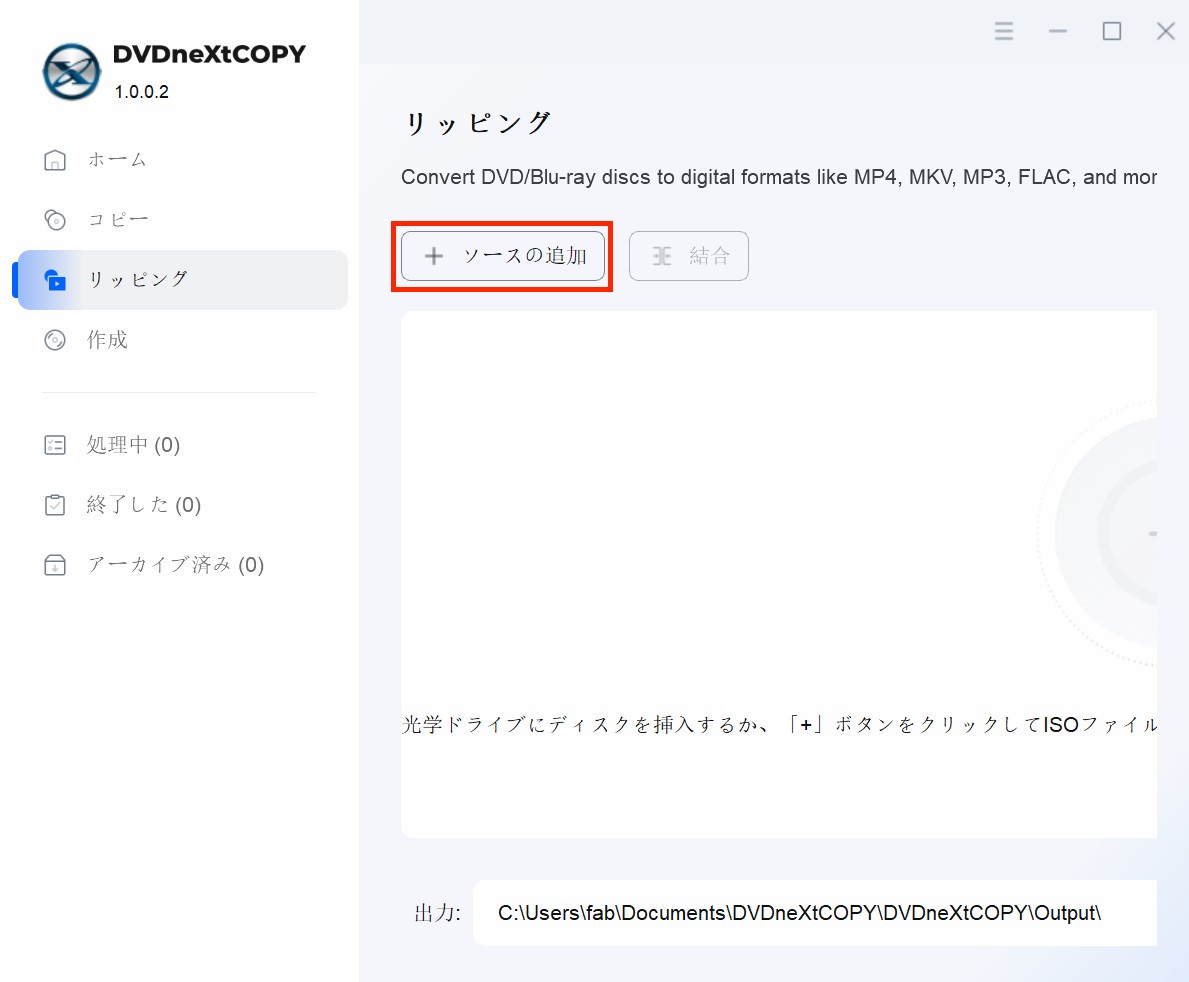Click the ripping icon in sidebar
This screenshot has height=982, width=1189.
(55, 280)
